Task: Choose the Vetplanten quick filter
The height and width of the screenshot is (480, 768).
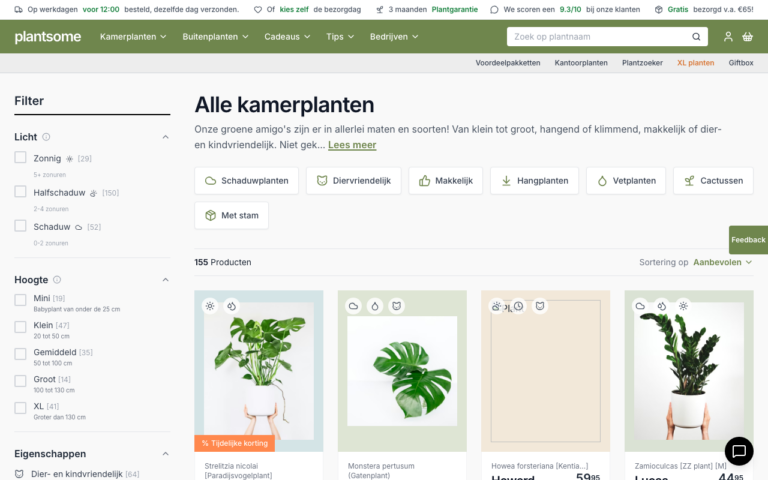Action: click(x=626, y=181)
